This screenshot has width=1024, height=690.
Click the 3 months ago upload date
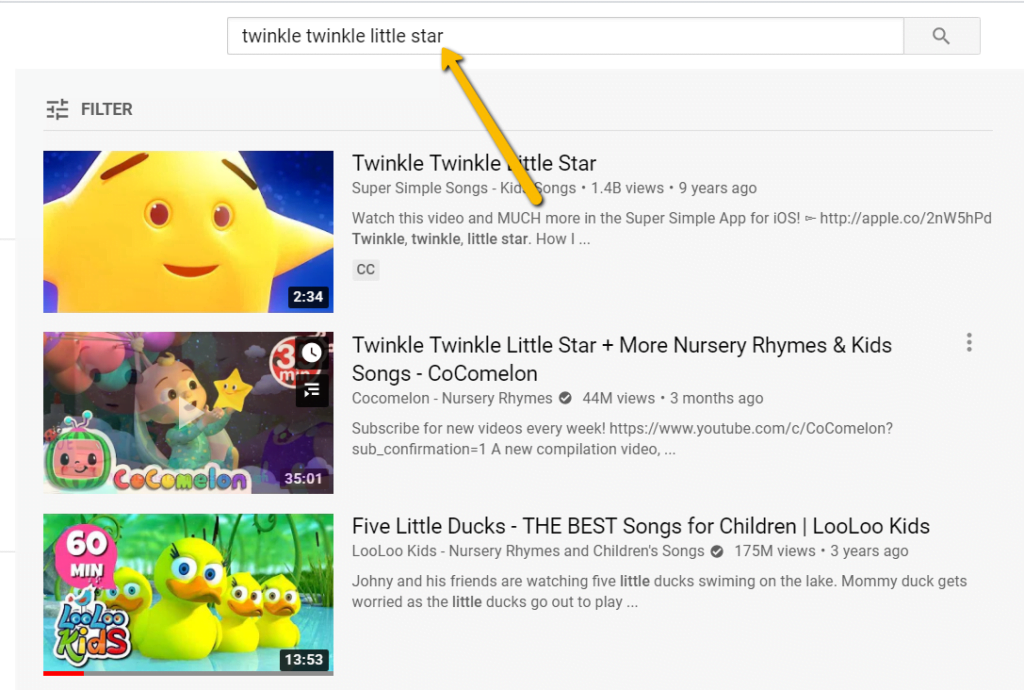pyautogui.click(x=716, y=398)
